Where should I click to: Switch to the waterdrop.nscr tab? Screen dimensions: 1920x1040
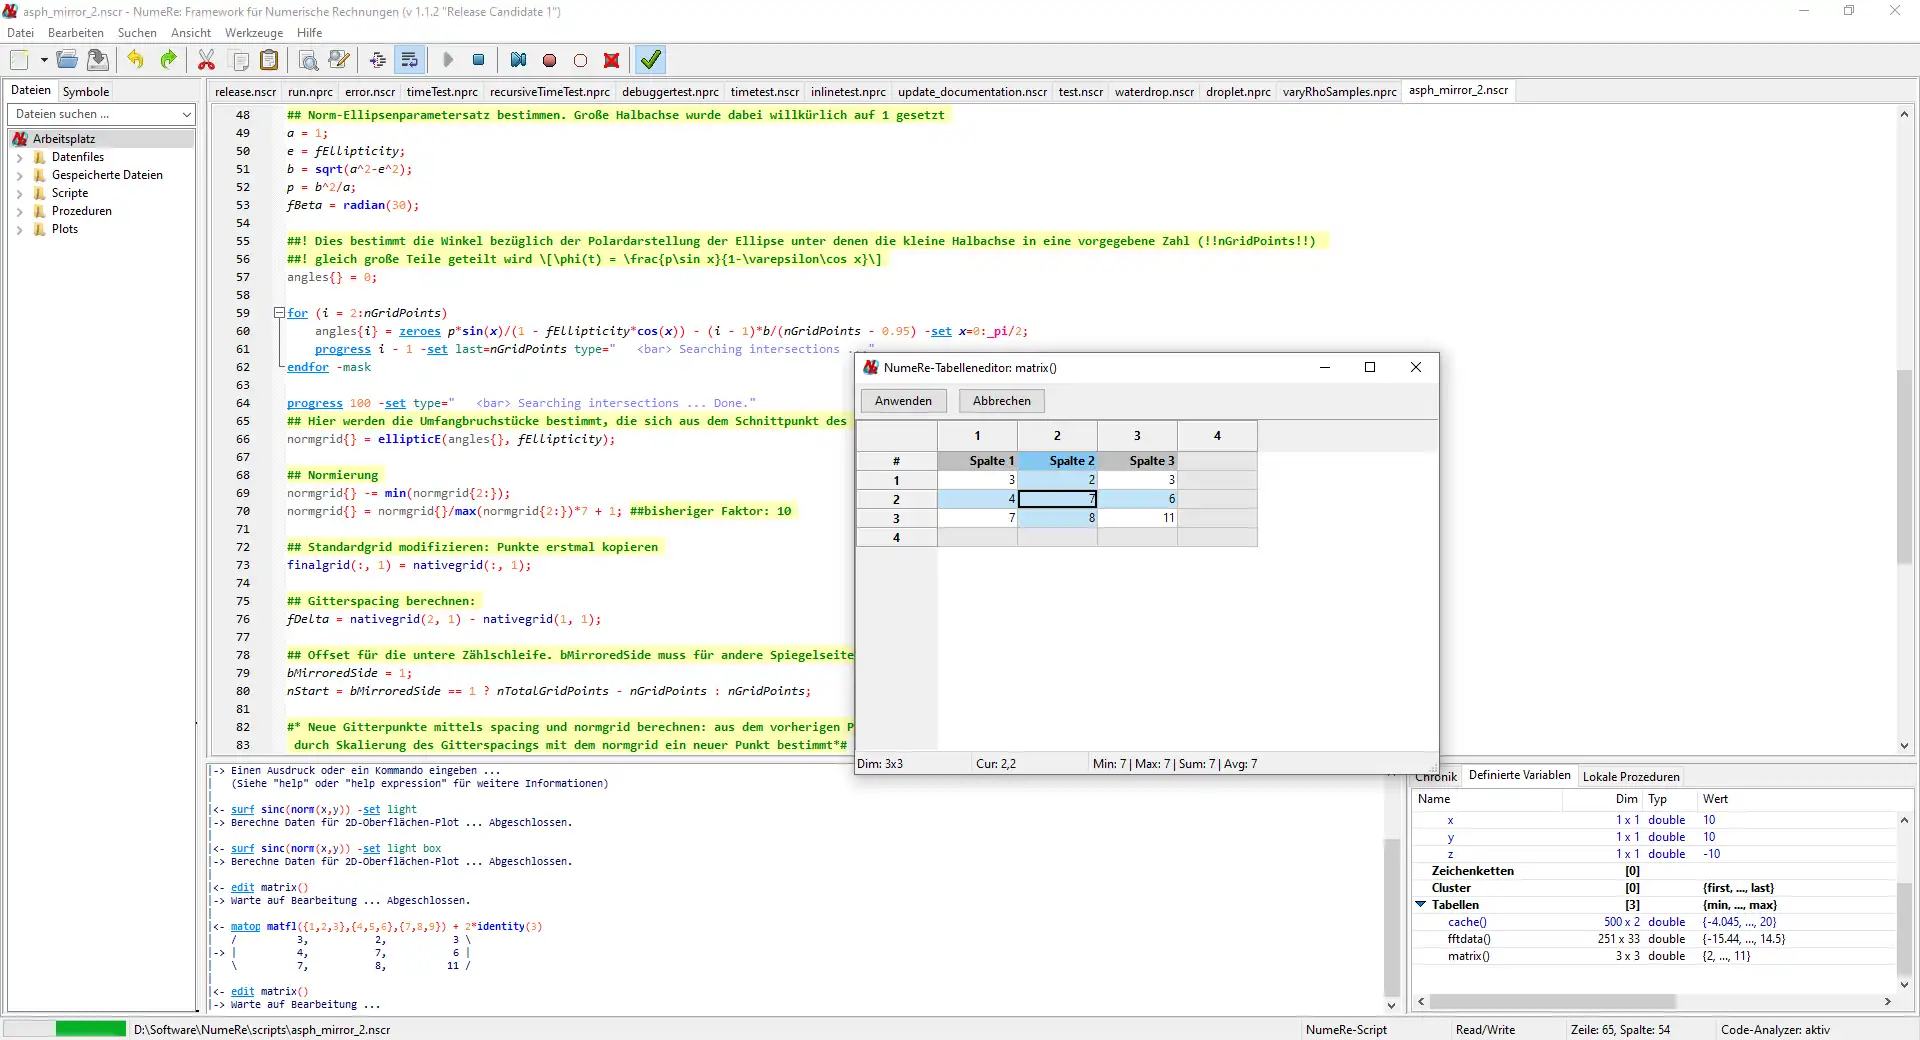1154,92
